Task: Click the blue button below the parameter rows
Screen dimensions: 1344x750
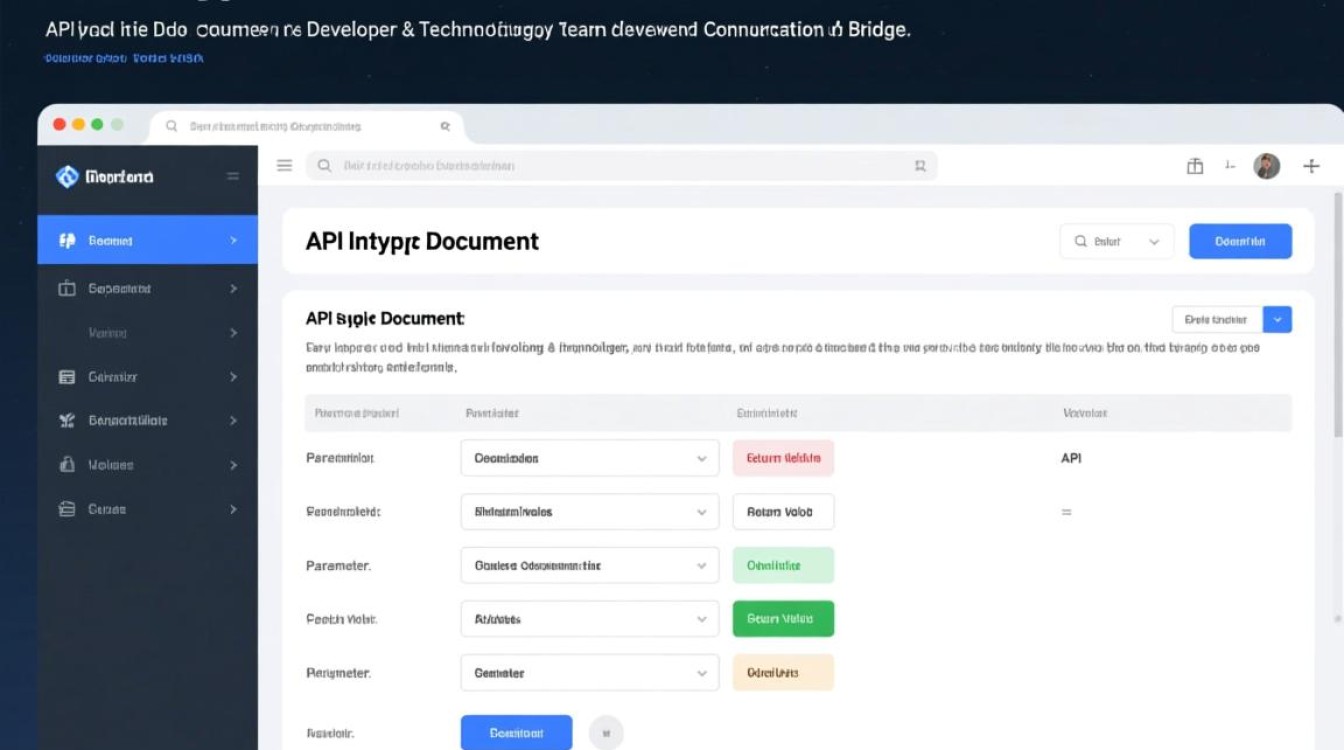Action: (x=516, y=733)
